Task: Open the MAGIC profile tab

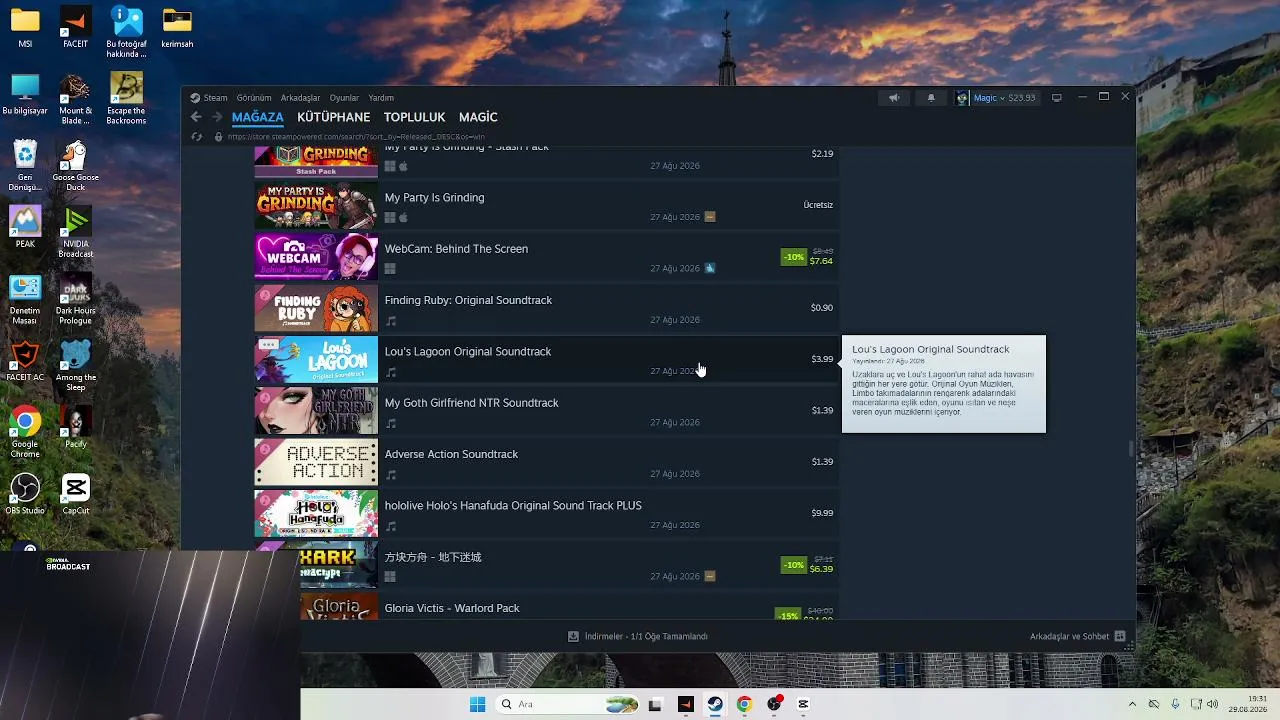Action: [478, 117]
